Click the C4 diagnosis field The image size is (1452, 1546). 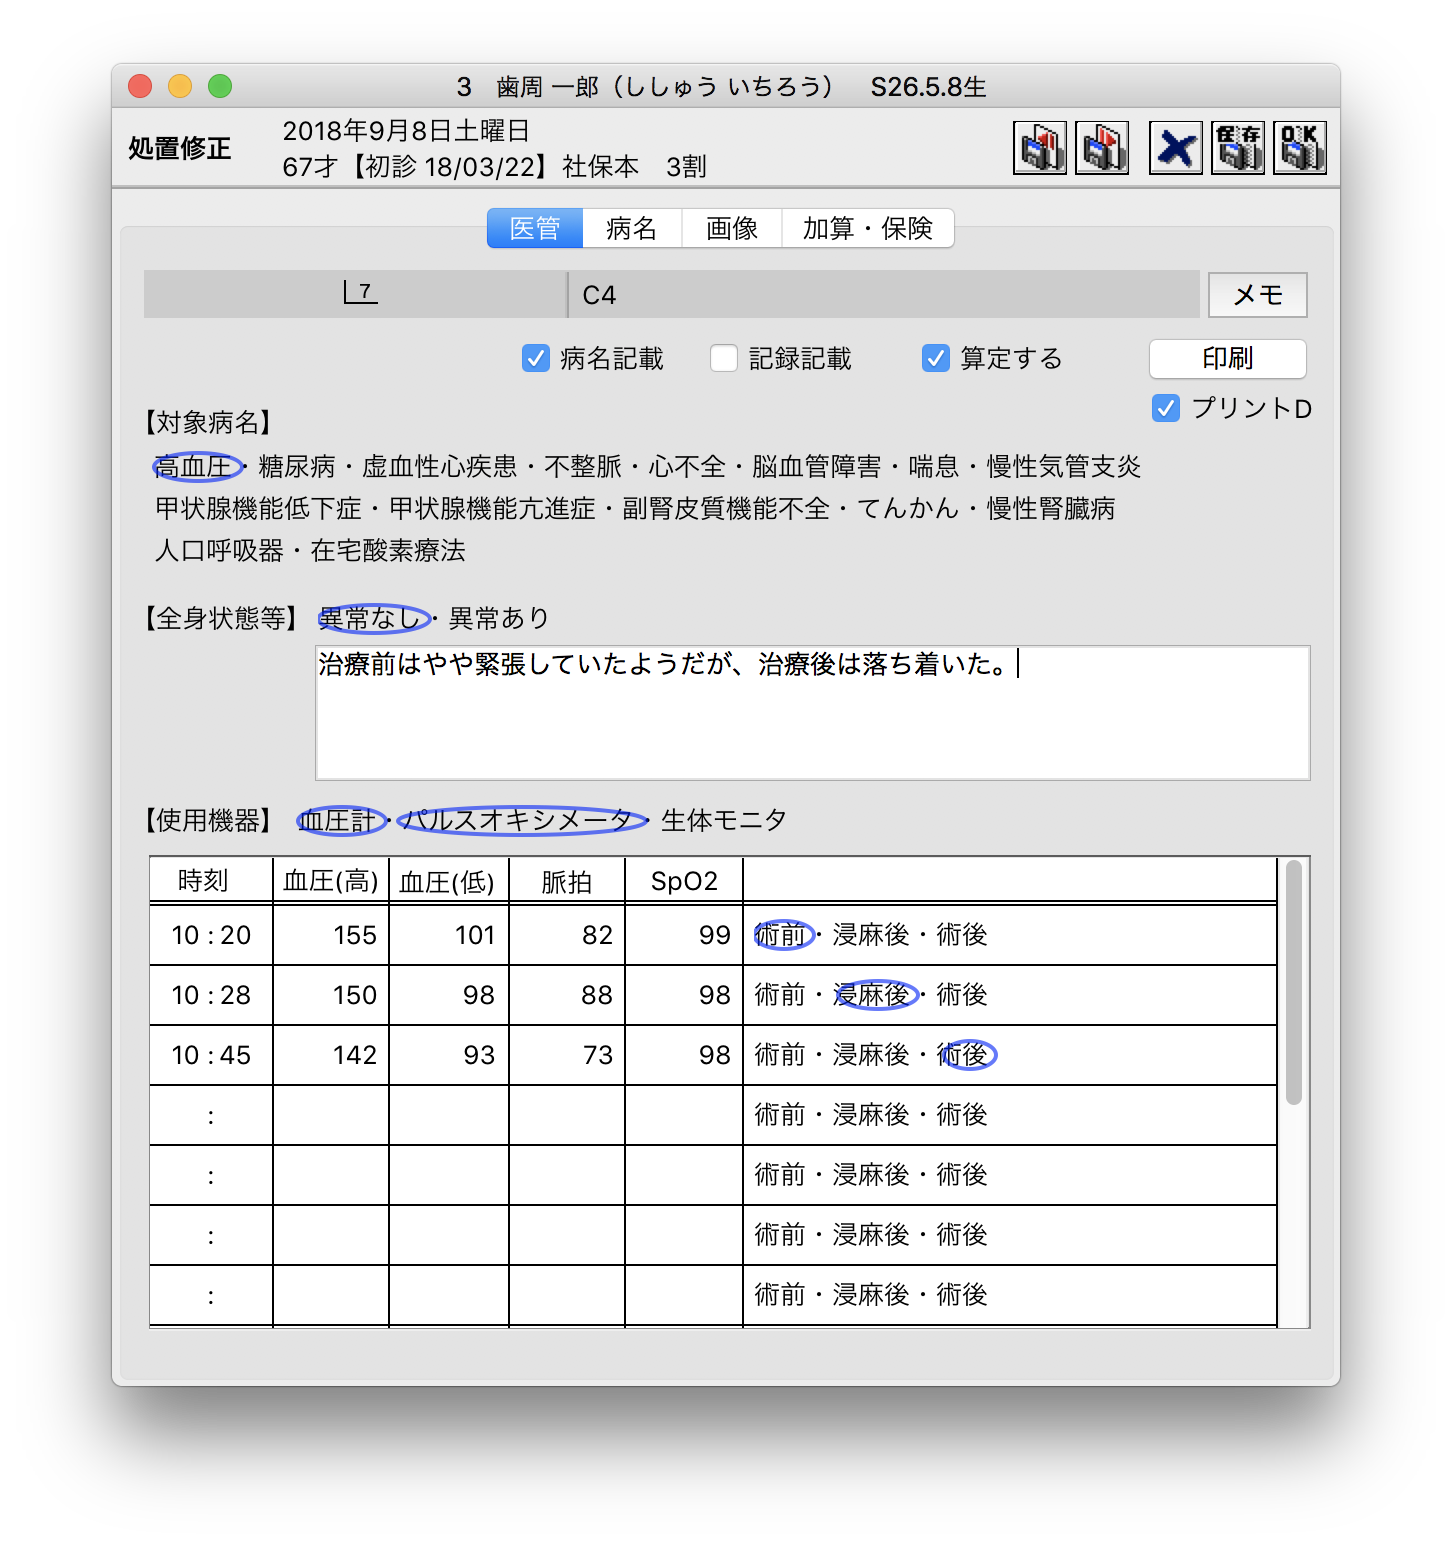tap(884, 294)
